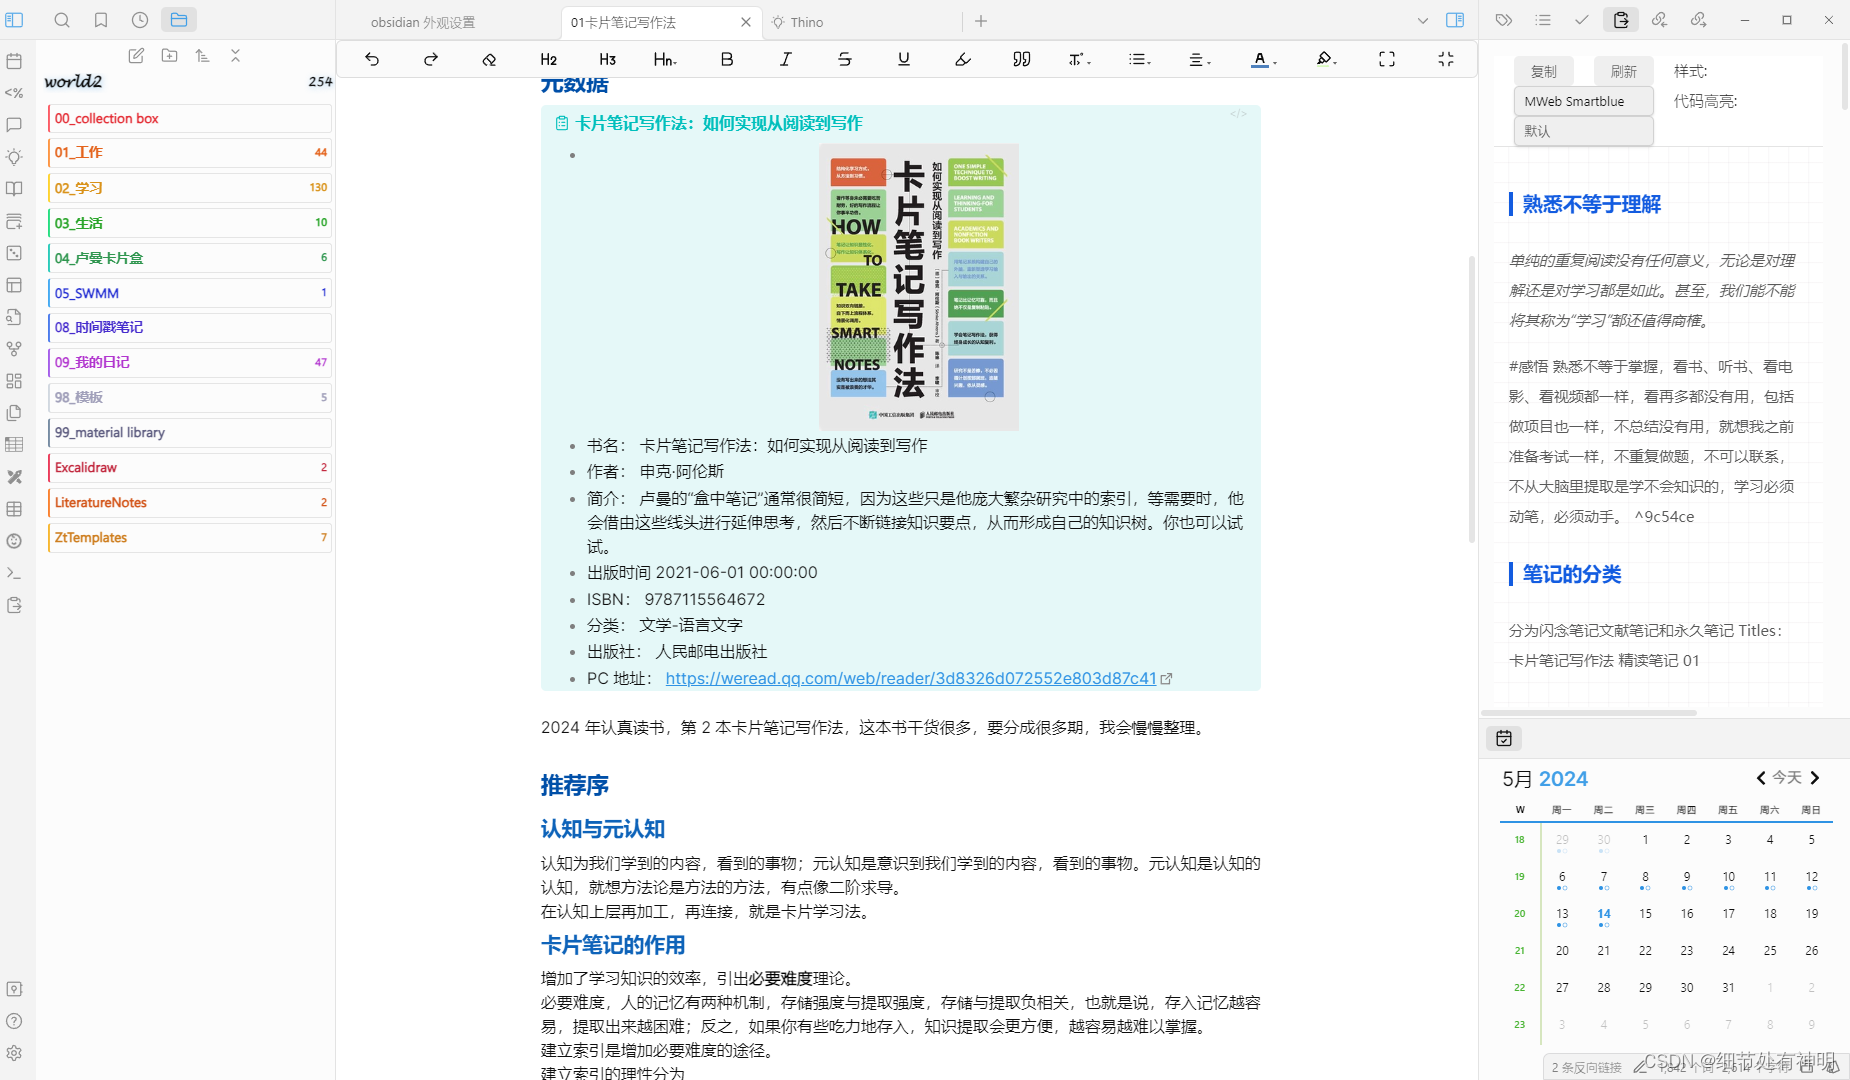Open daily note calendar ribbon icon
Viewport: 1850px width, 1080px height.
coord(14,61)
